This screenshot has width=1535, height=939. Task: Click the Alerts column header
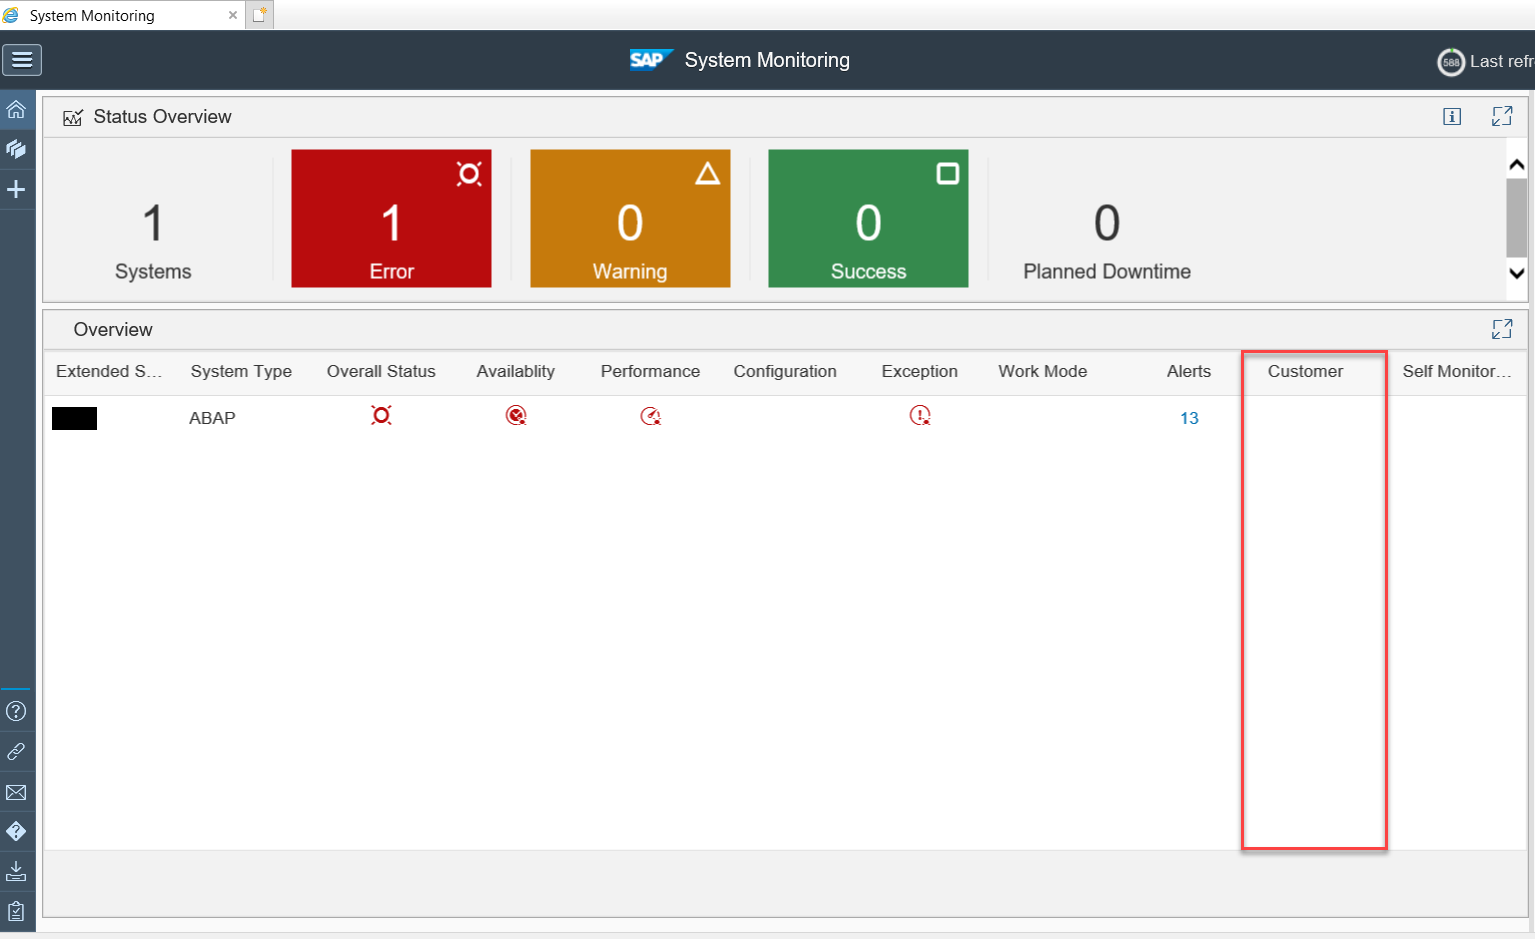pos(1189,371)
